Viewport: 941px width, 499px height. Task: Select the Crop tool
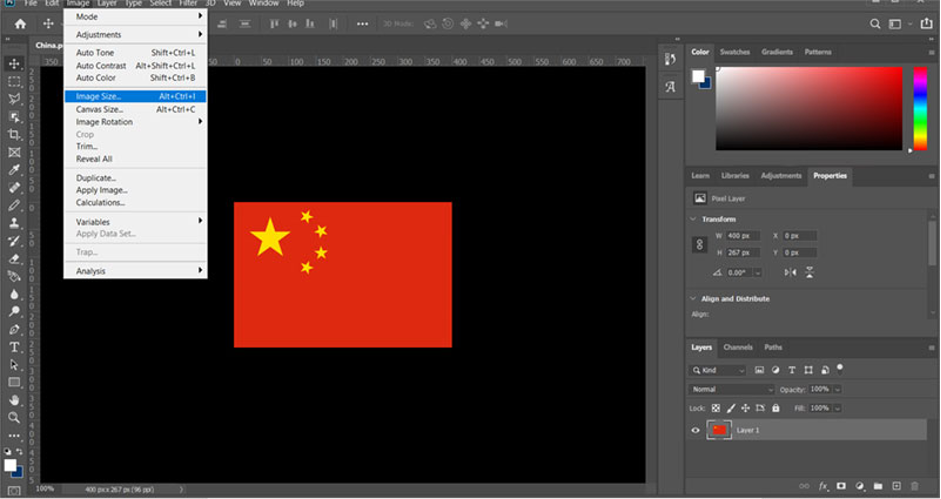(x=14, y=135)
